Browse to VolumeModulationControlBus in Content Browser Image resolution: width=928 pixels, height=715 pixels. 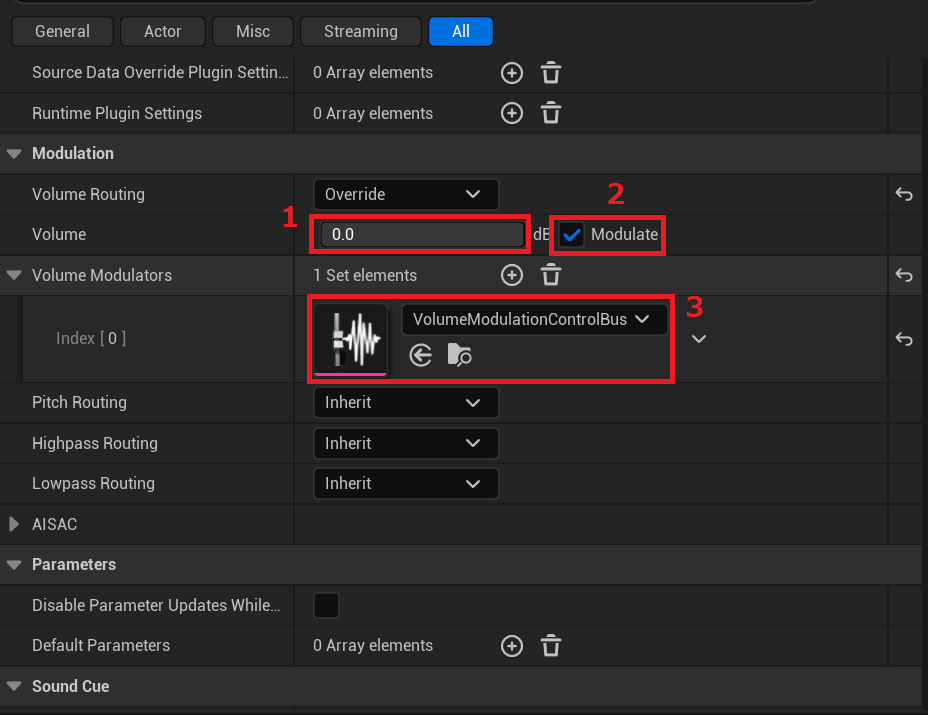point(459,355)
